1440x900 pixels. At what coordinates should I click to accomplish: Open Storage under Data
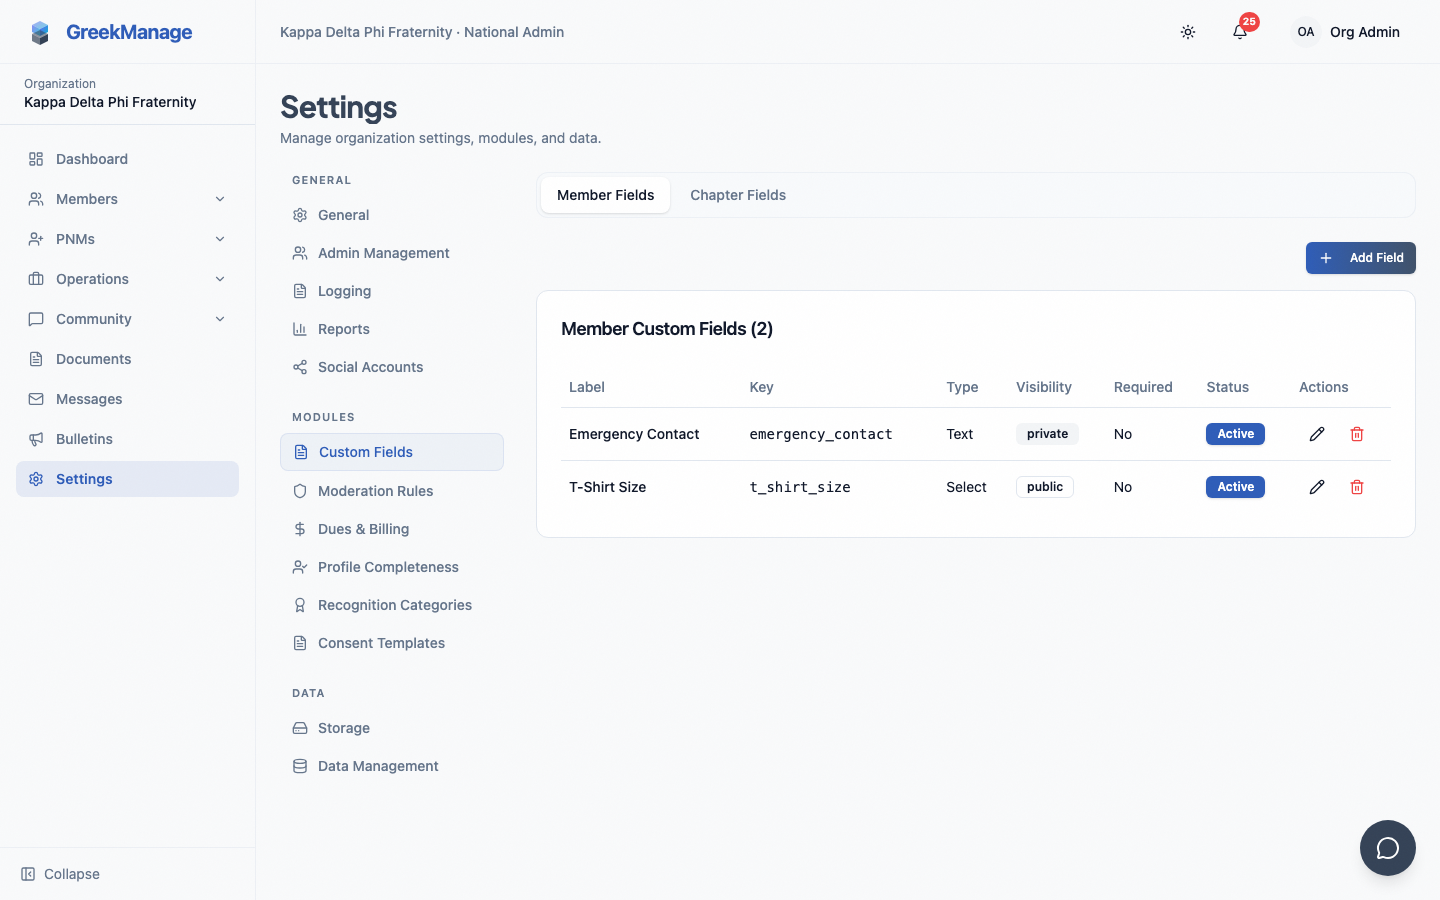(x=392, y=728)
